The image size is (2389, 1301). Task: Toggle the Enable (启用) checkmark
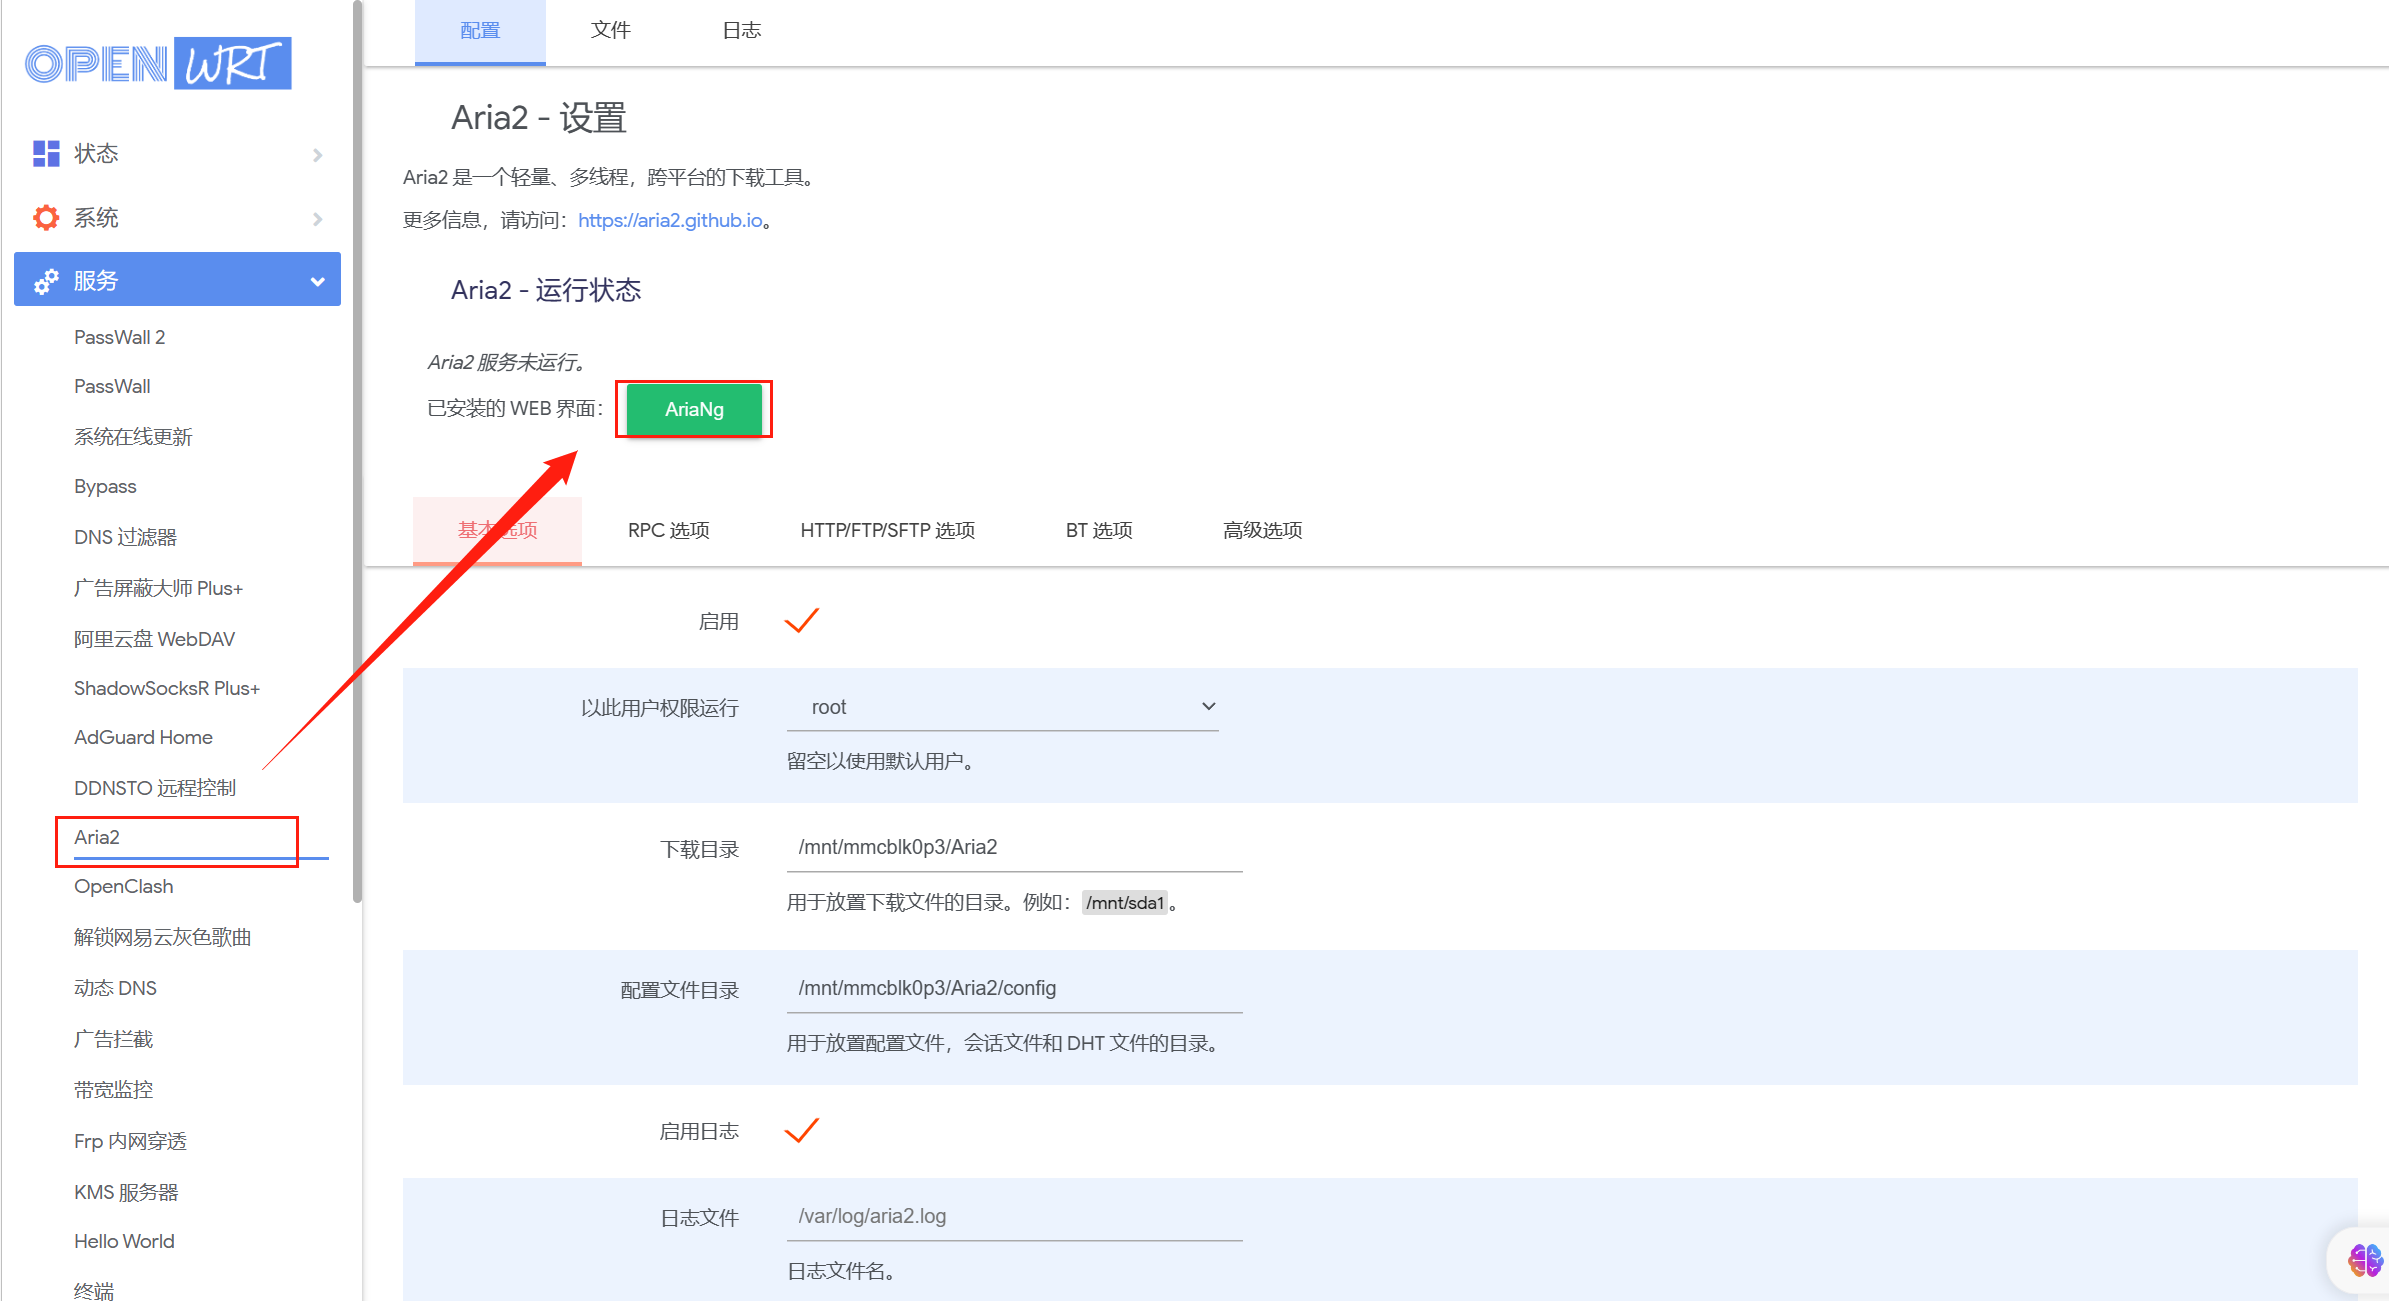[x=802, y=621]
